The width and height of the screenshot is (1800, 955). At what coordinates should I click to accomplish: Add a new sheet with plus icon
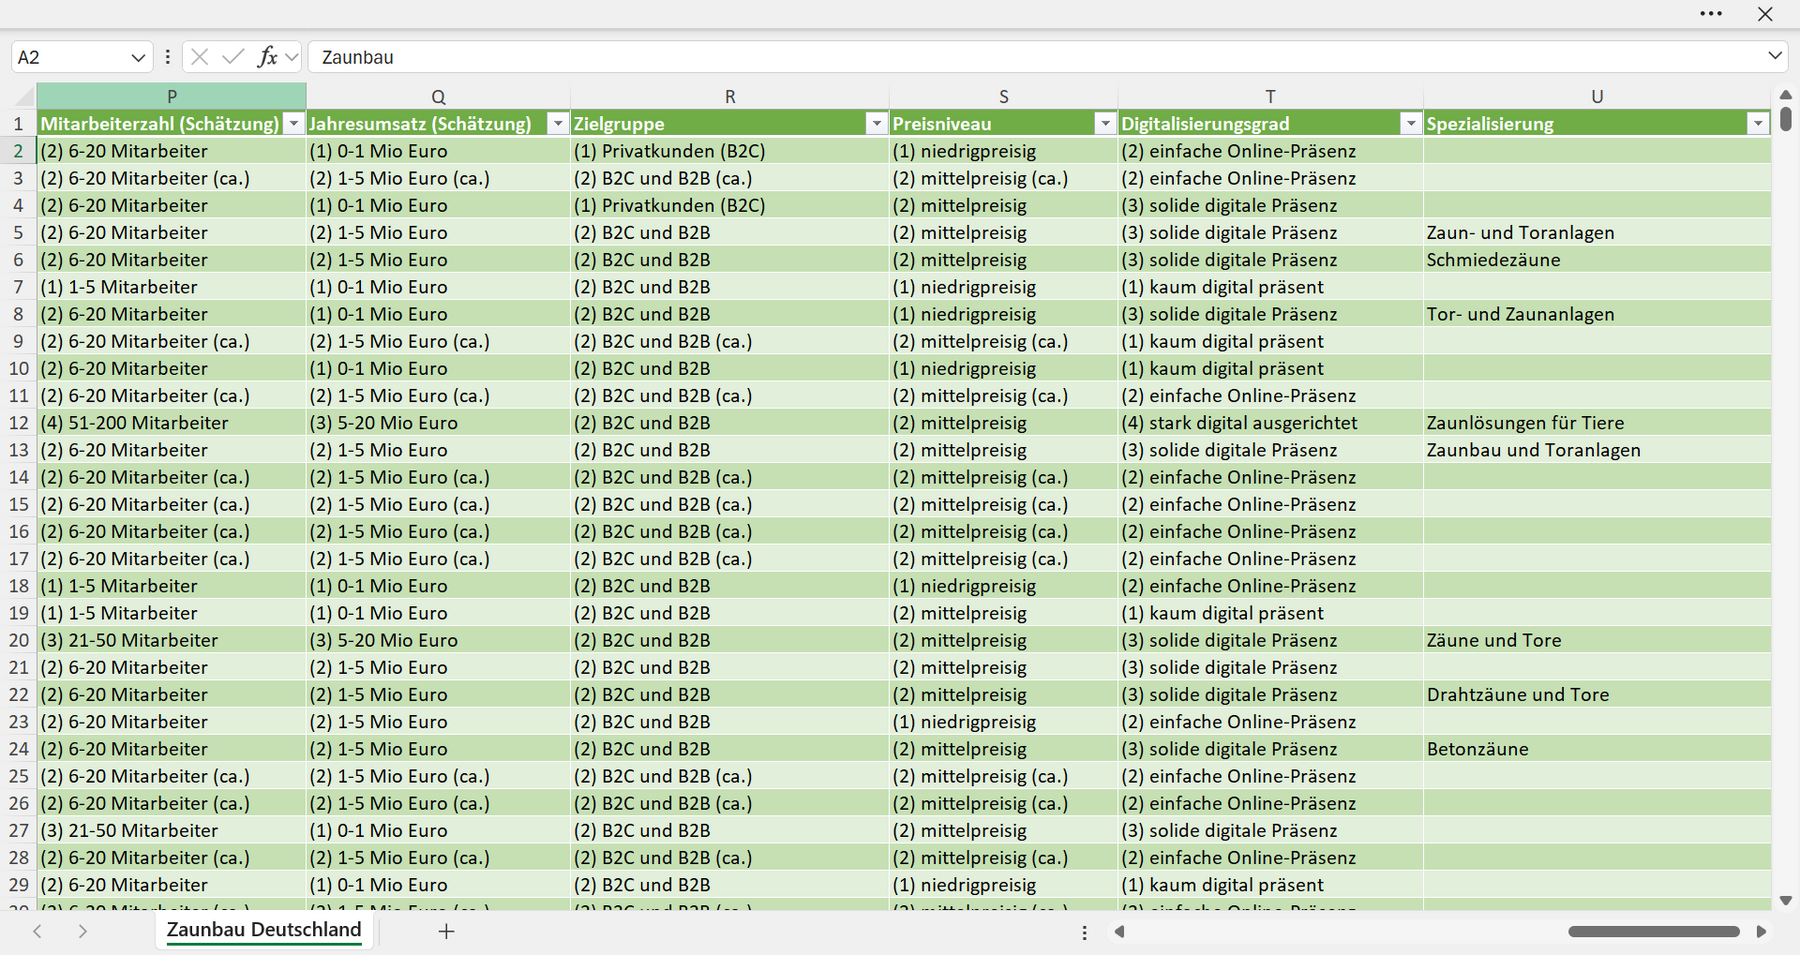click(x=446, y=931)
